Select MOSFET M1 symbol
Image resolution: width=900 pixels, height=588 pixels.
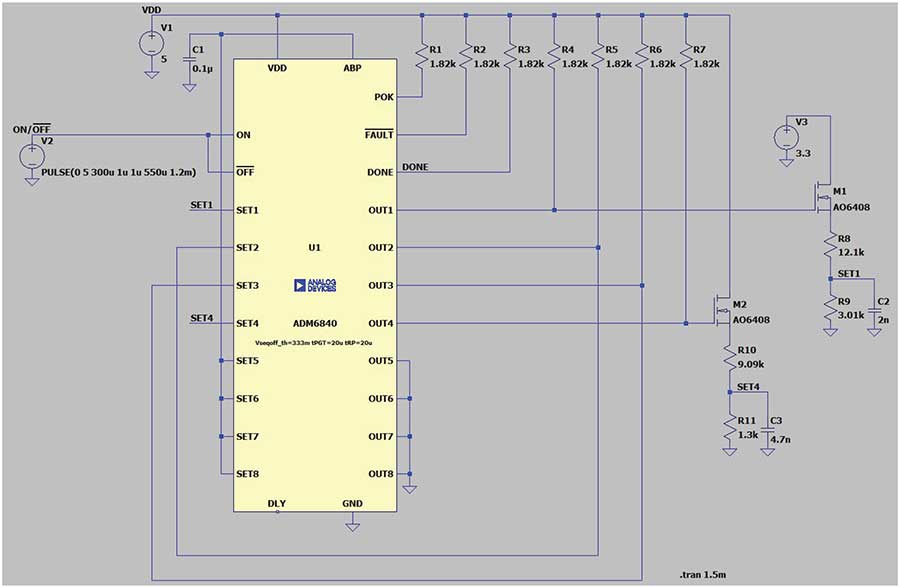(823, 199)
